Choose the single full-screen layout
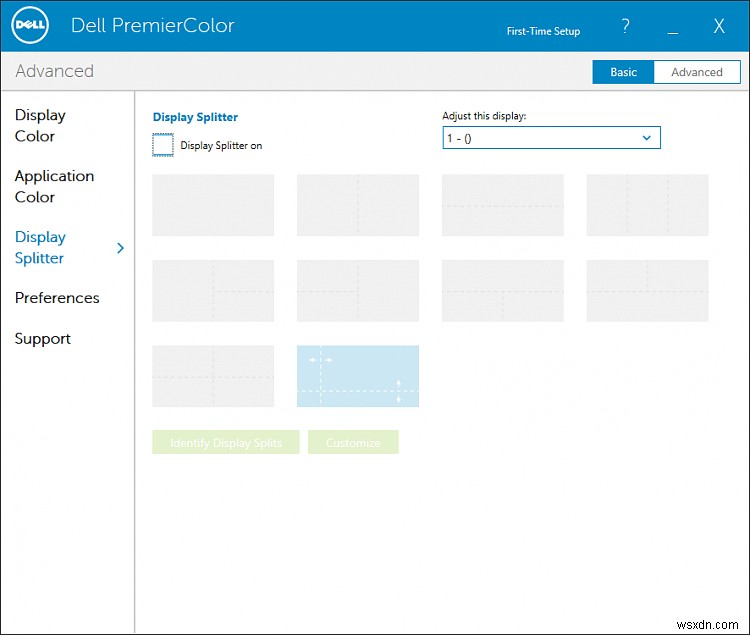This screenshot has height=635, width=750. 213,205
